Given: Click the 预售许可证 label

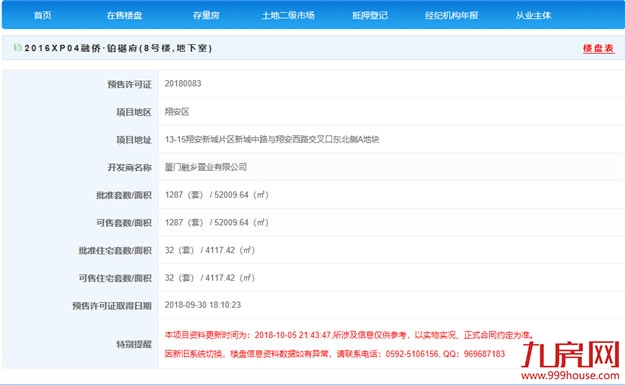Looking at the screenshot, I should (130, 84).
